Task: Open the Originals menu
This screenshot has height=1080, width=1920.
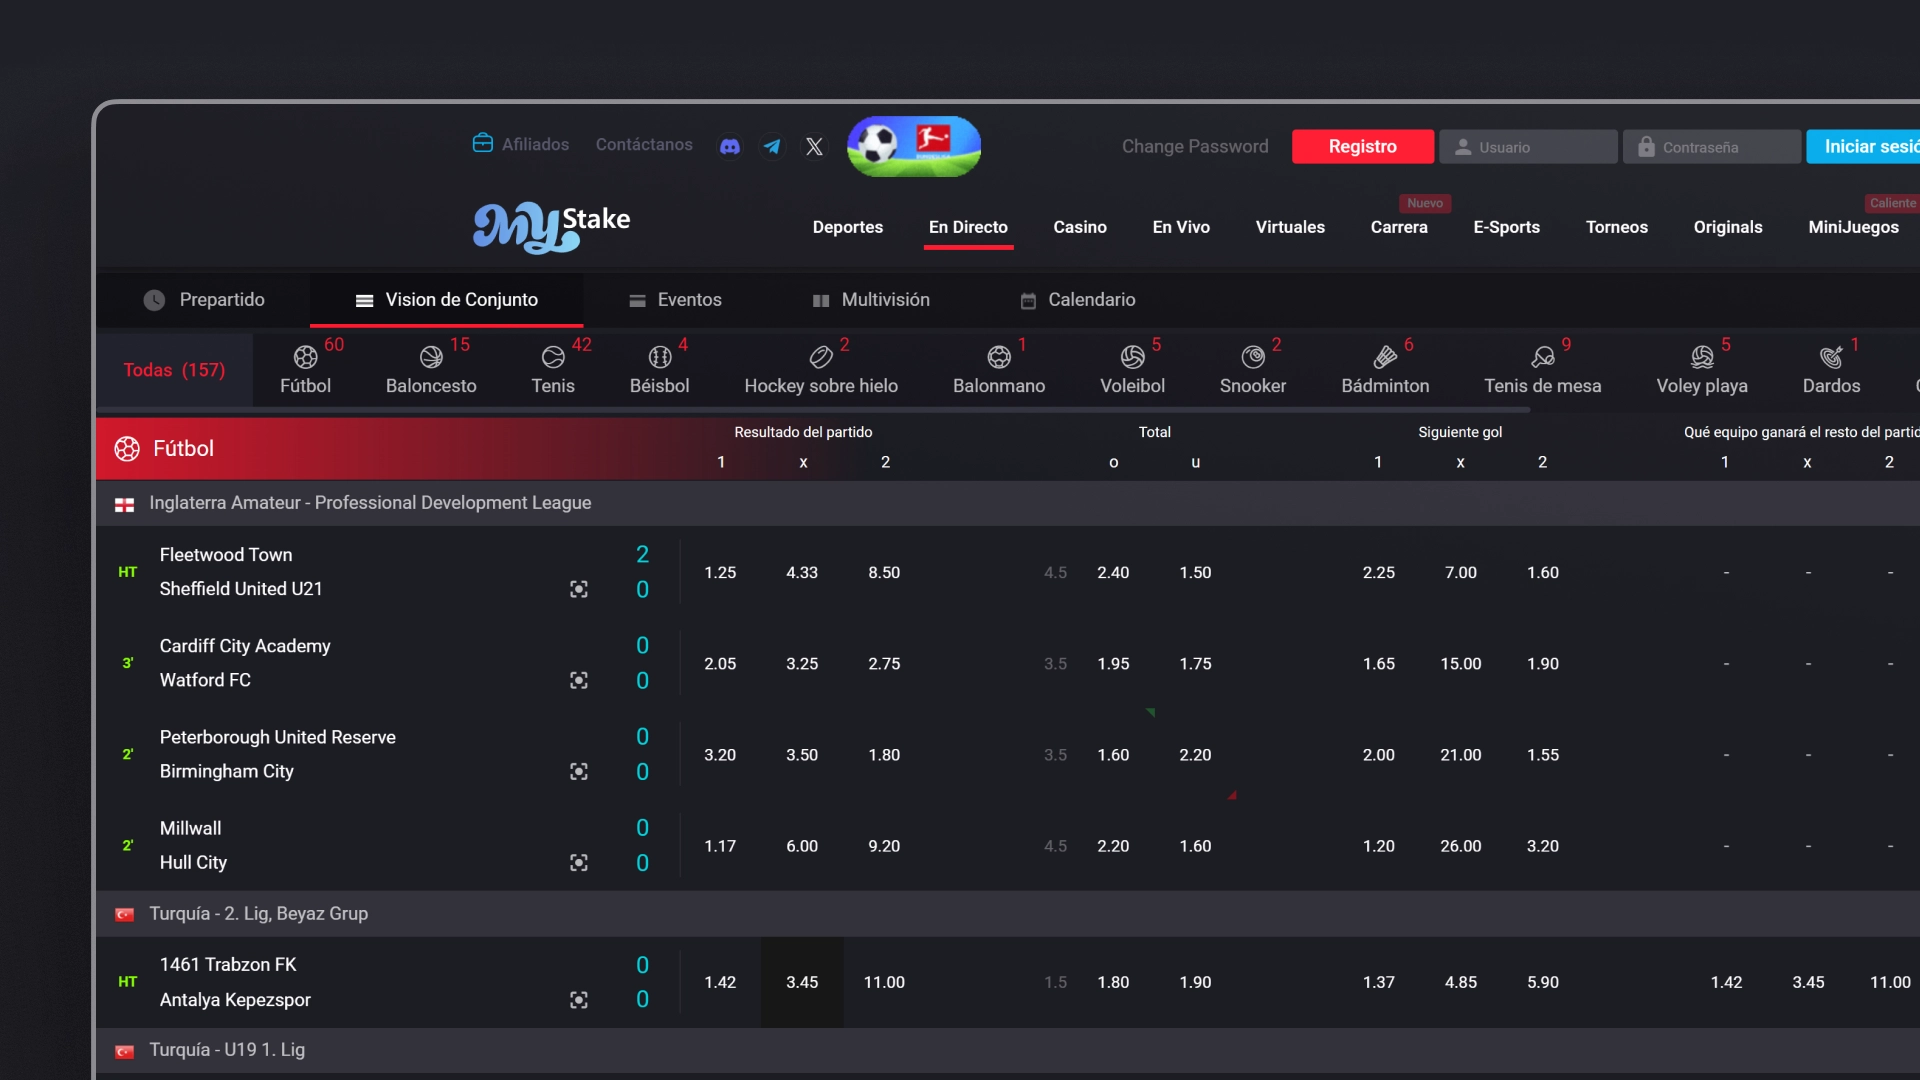Action: click(x=1728, y=227)
